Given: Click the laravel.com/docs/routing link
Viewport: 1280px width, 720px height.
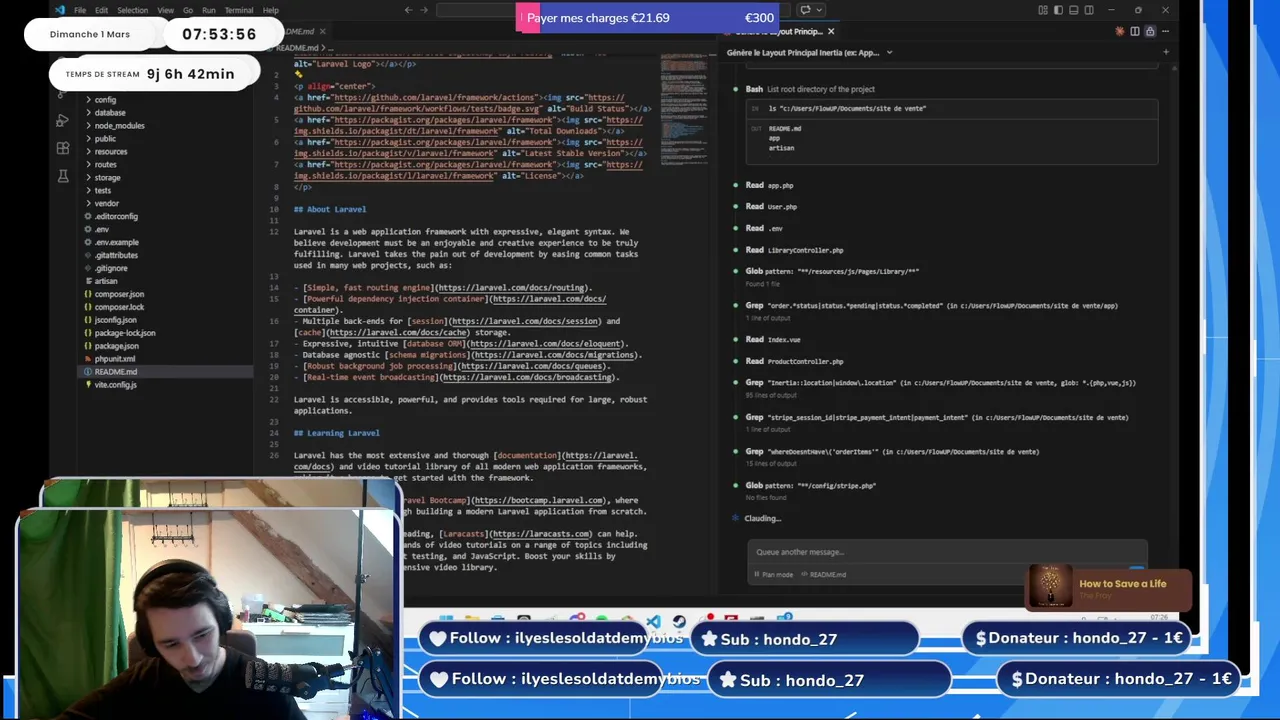Looking at the screenshot, I should pos(513,288).
